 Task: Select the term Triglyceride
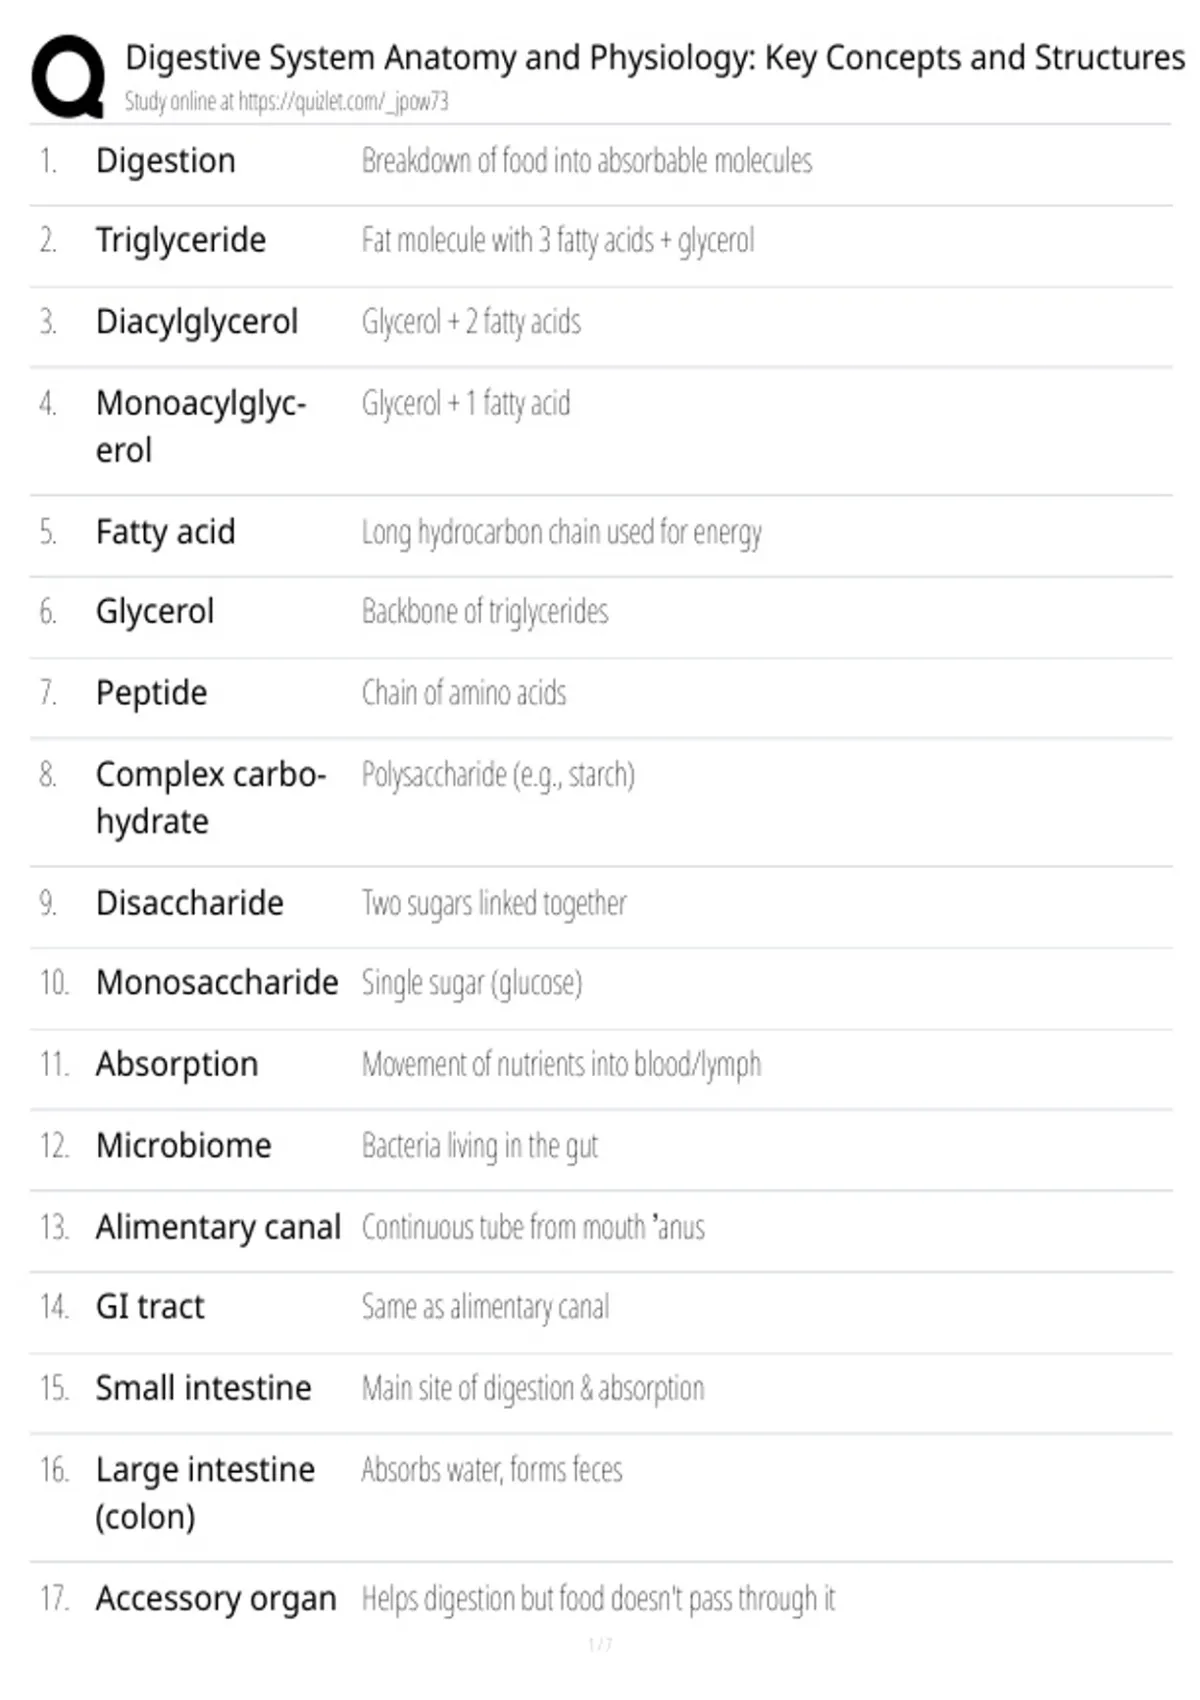[181, 241]
